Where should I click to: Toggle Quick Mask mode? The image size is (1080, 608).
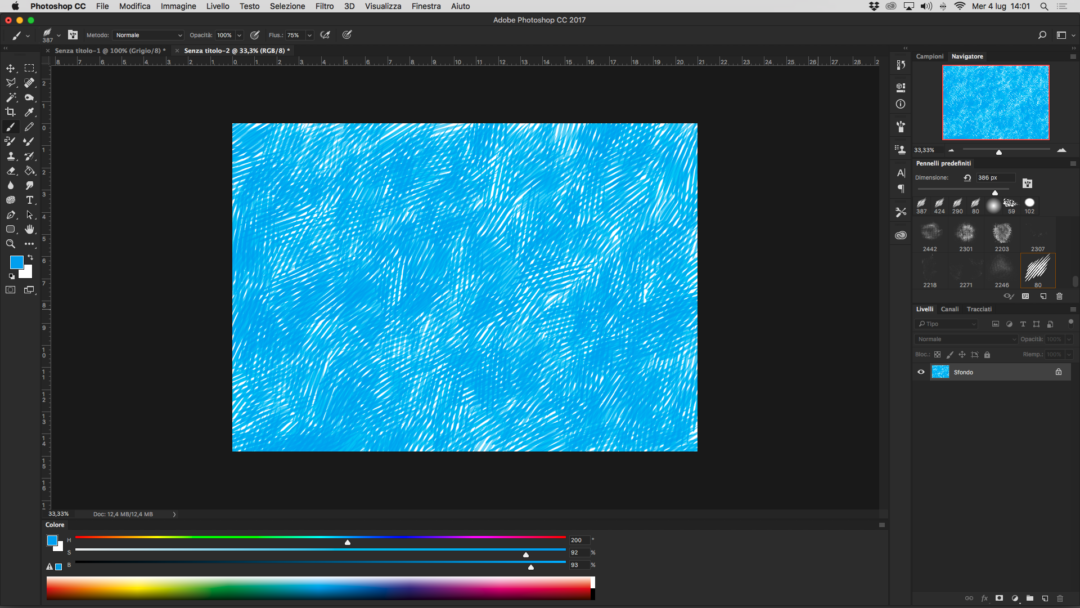click(10, 290)
